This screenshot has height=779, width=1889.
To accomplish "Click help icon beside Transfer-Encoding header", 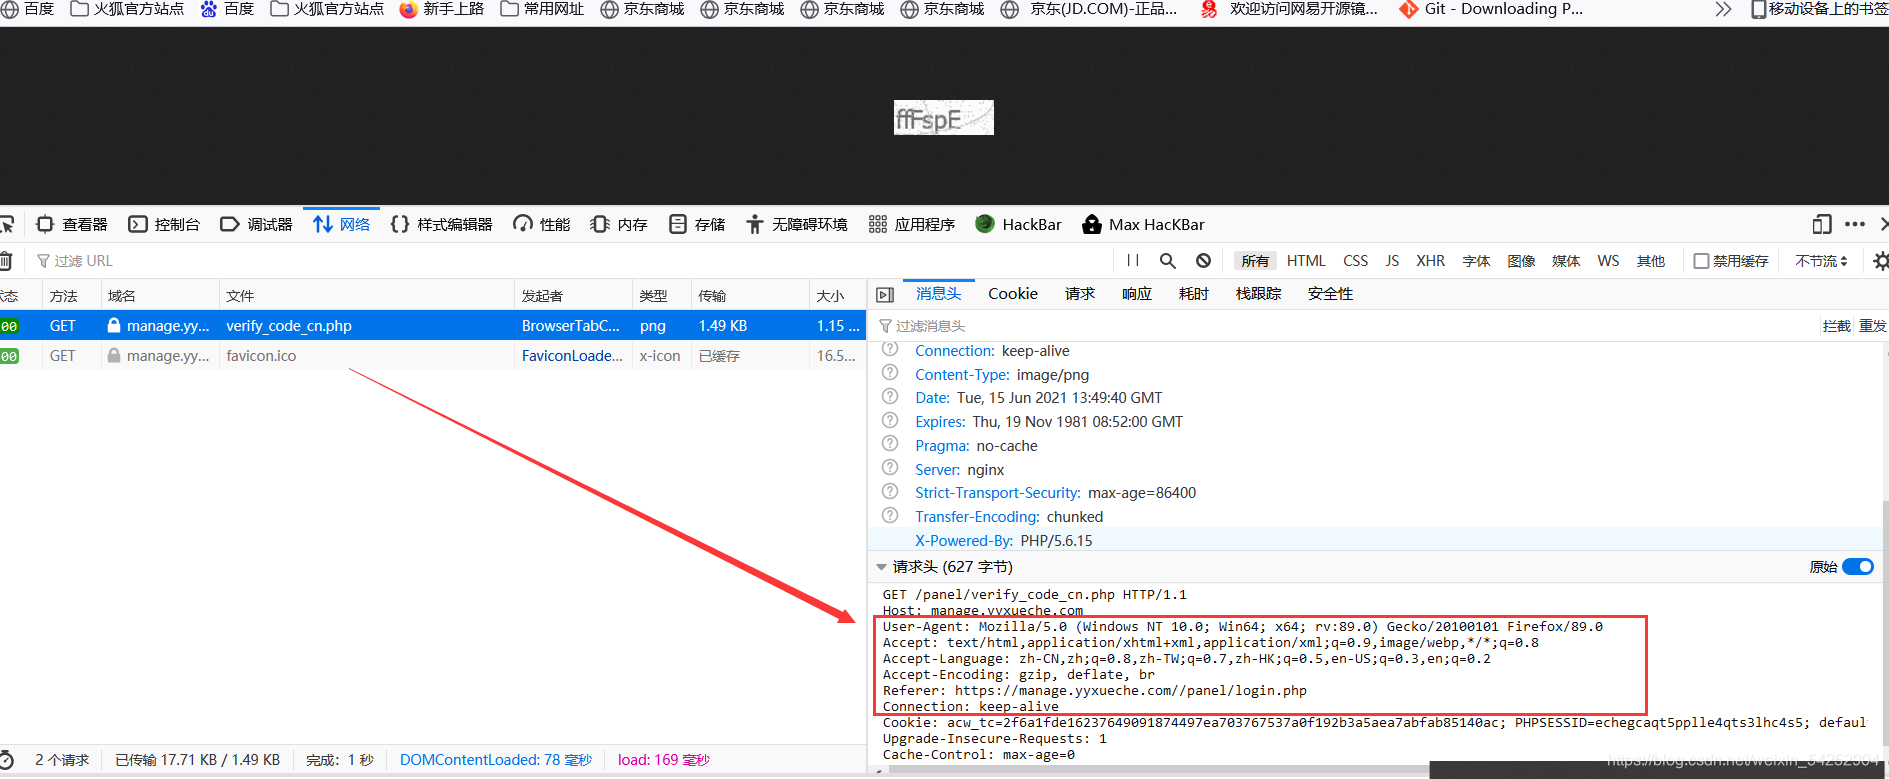I will (890, 515).
